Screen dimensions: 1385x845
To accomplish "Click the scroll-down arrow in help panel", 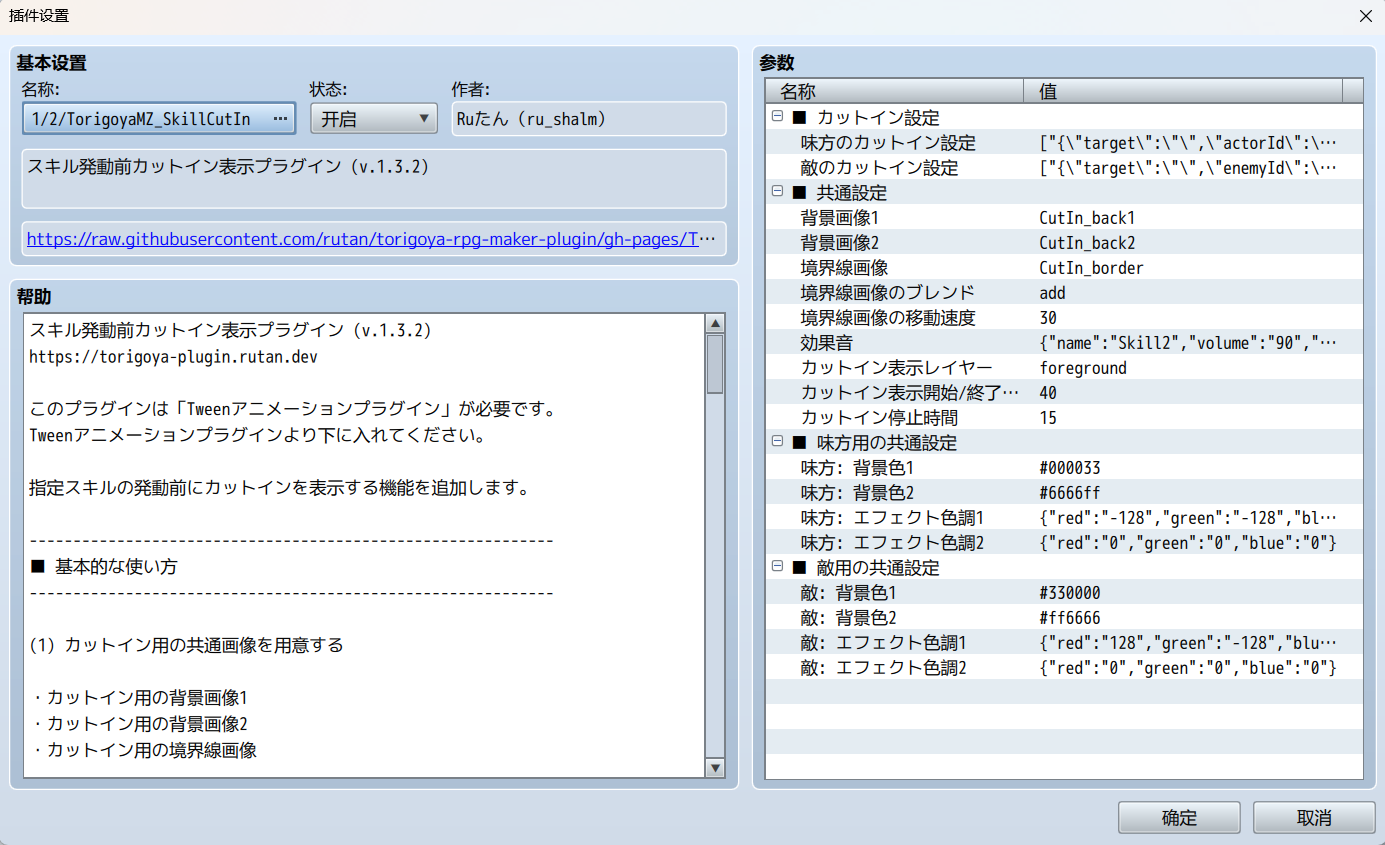I will (x=715, y=768).
